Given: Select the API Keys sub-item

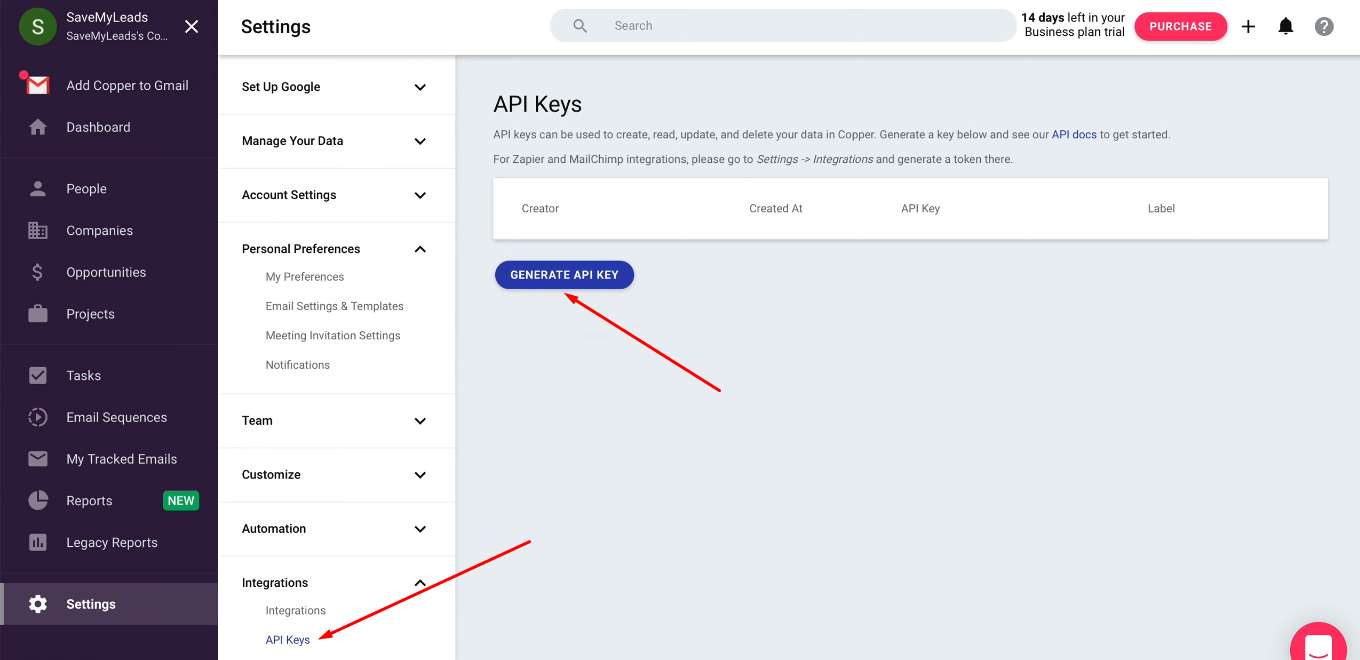Looking at the screenshot, I should pos(287,640).
